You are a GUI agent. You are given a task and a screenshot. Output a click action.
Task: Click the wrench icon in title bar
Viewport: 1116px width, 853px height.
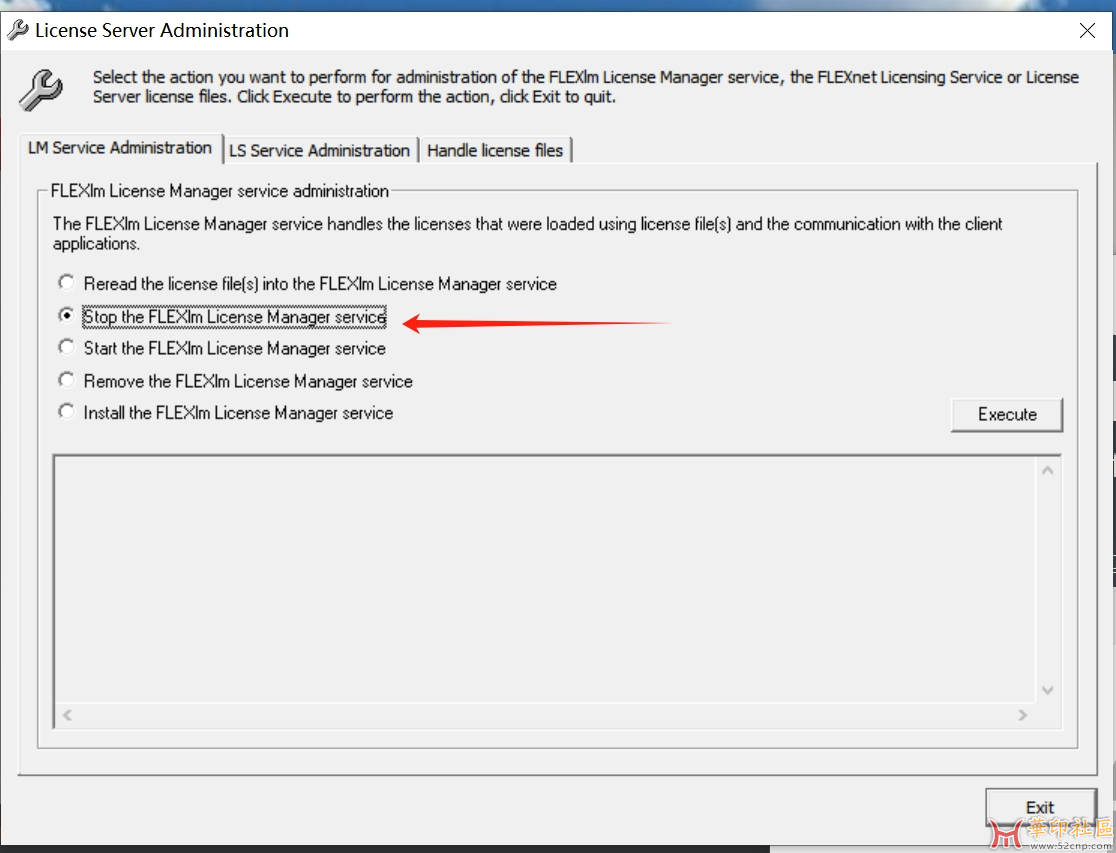[17, 30]
